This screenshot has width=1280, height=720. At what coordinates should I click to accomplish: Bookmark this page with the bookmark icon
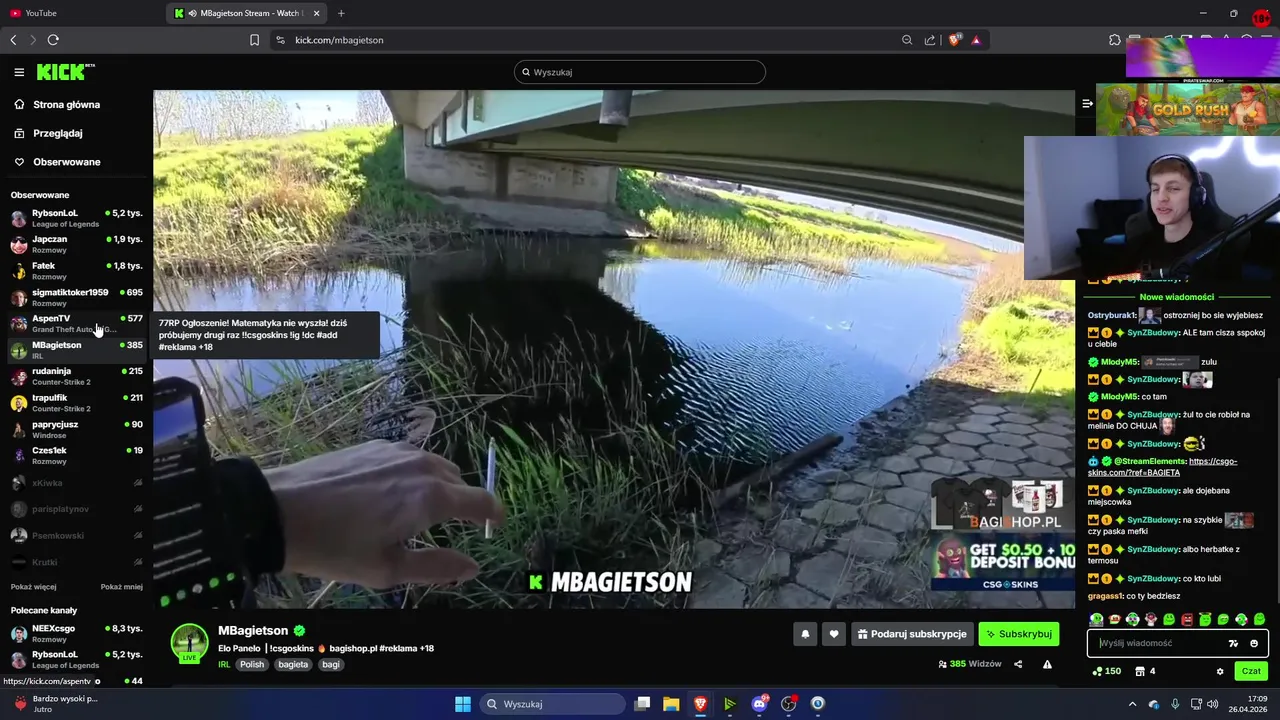click(254, 40)
